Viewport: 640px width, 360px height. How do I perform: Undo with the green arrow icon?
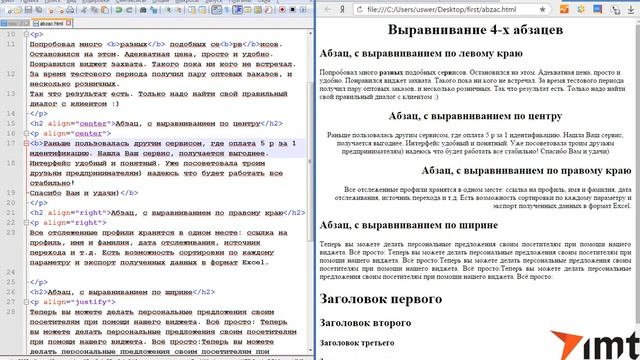(118, 9)
